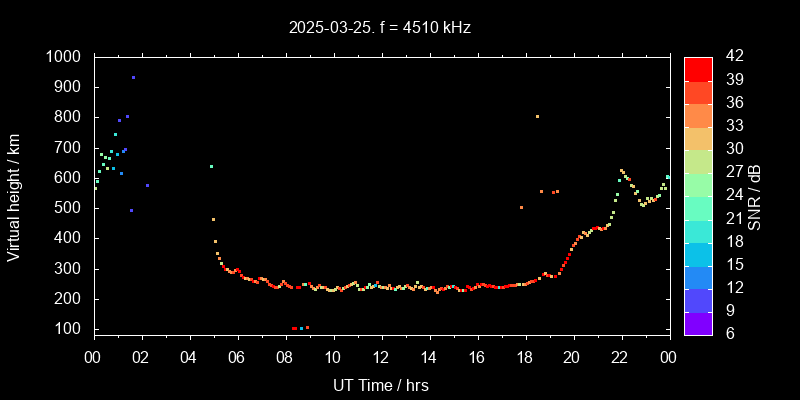Viewport: 800px width, 400px height.
Task: Click the red data points near 100 km
Action: tap(294, 328)
